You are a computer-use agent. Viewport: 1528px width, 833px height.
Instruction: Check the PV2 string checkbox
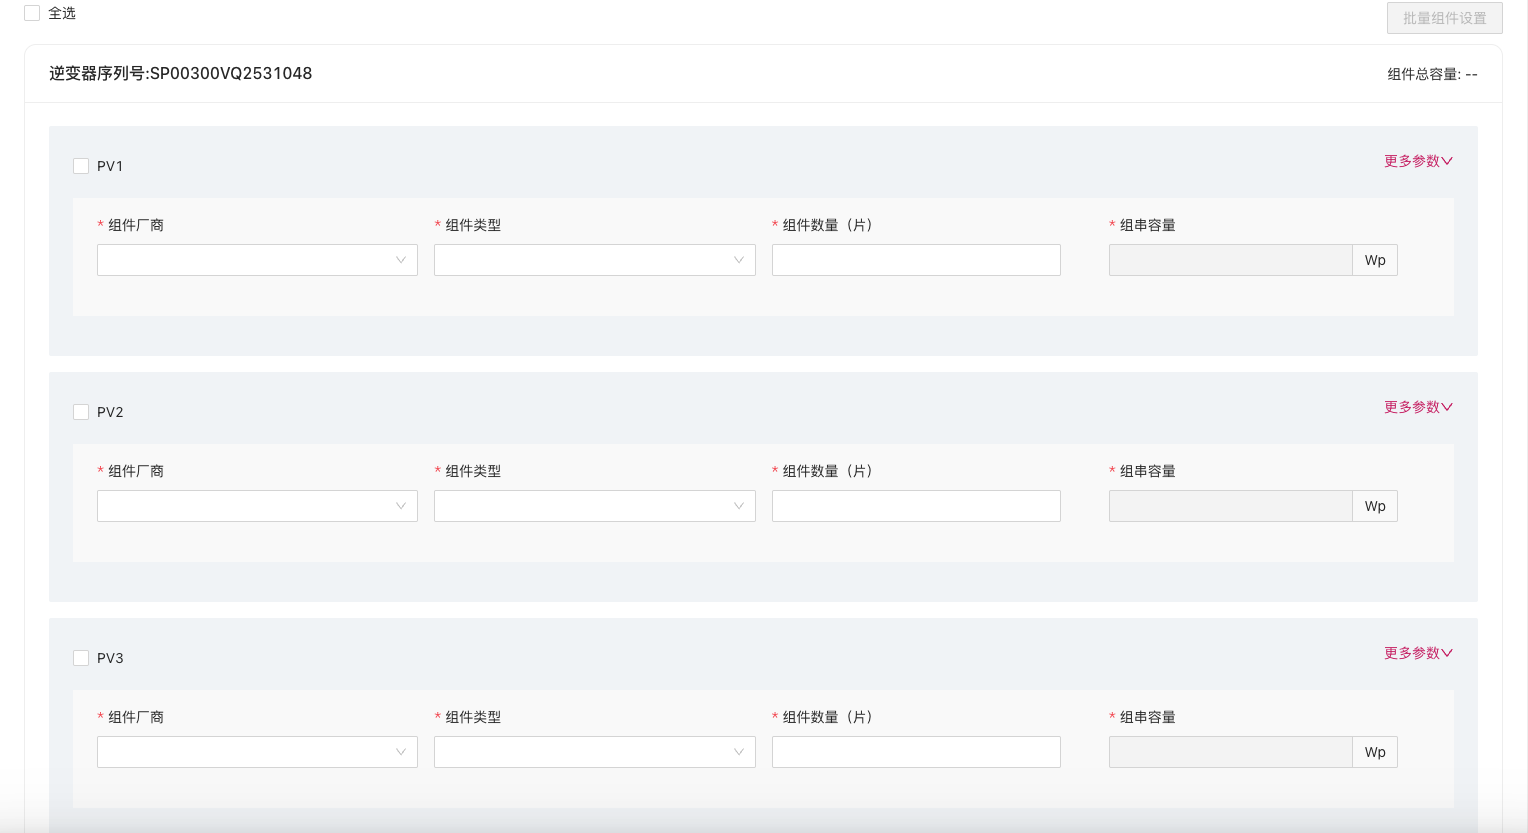[81, 412]
